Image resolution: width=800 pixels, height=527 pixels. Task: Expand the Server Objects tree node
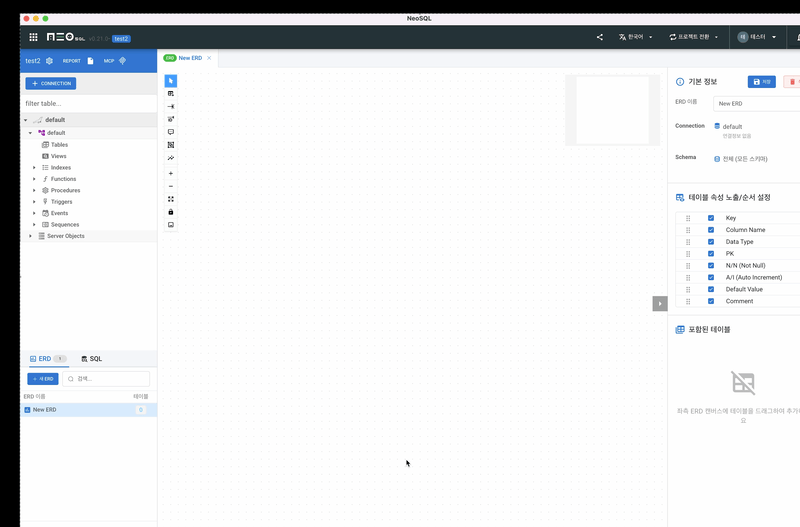[x=30, y=236]
